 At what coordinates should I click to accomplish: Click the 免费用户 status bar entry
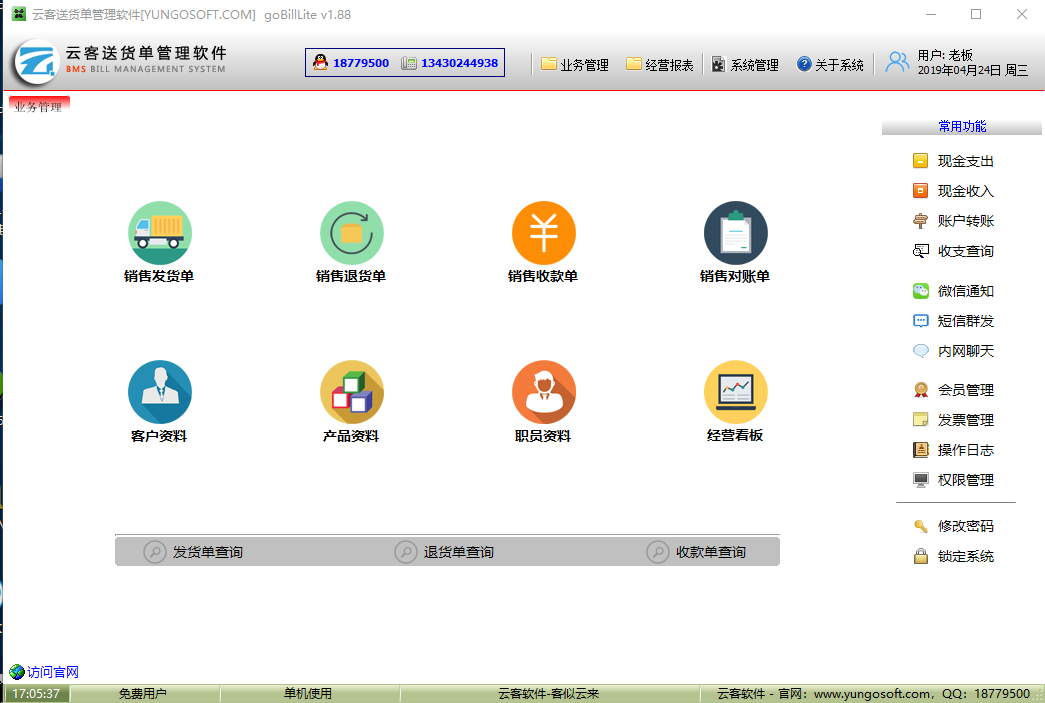pyautogui.click(x=142, y=694)
